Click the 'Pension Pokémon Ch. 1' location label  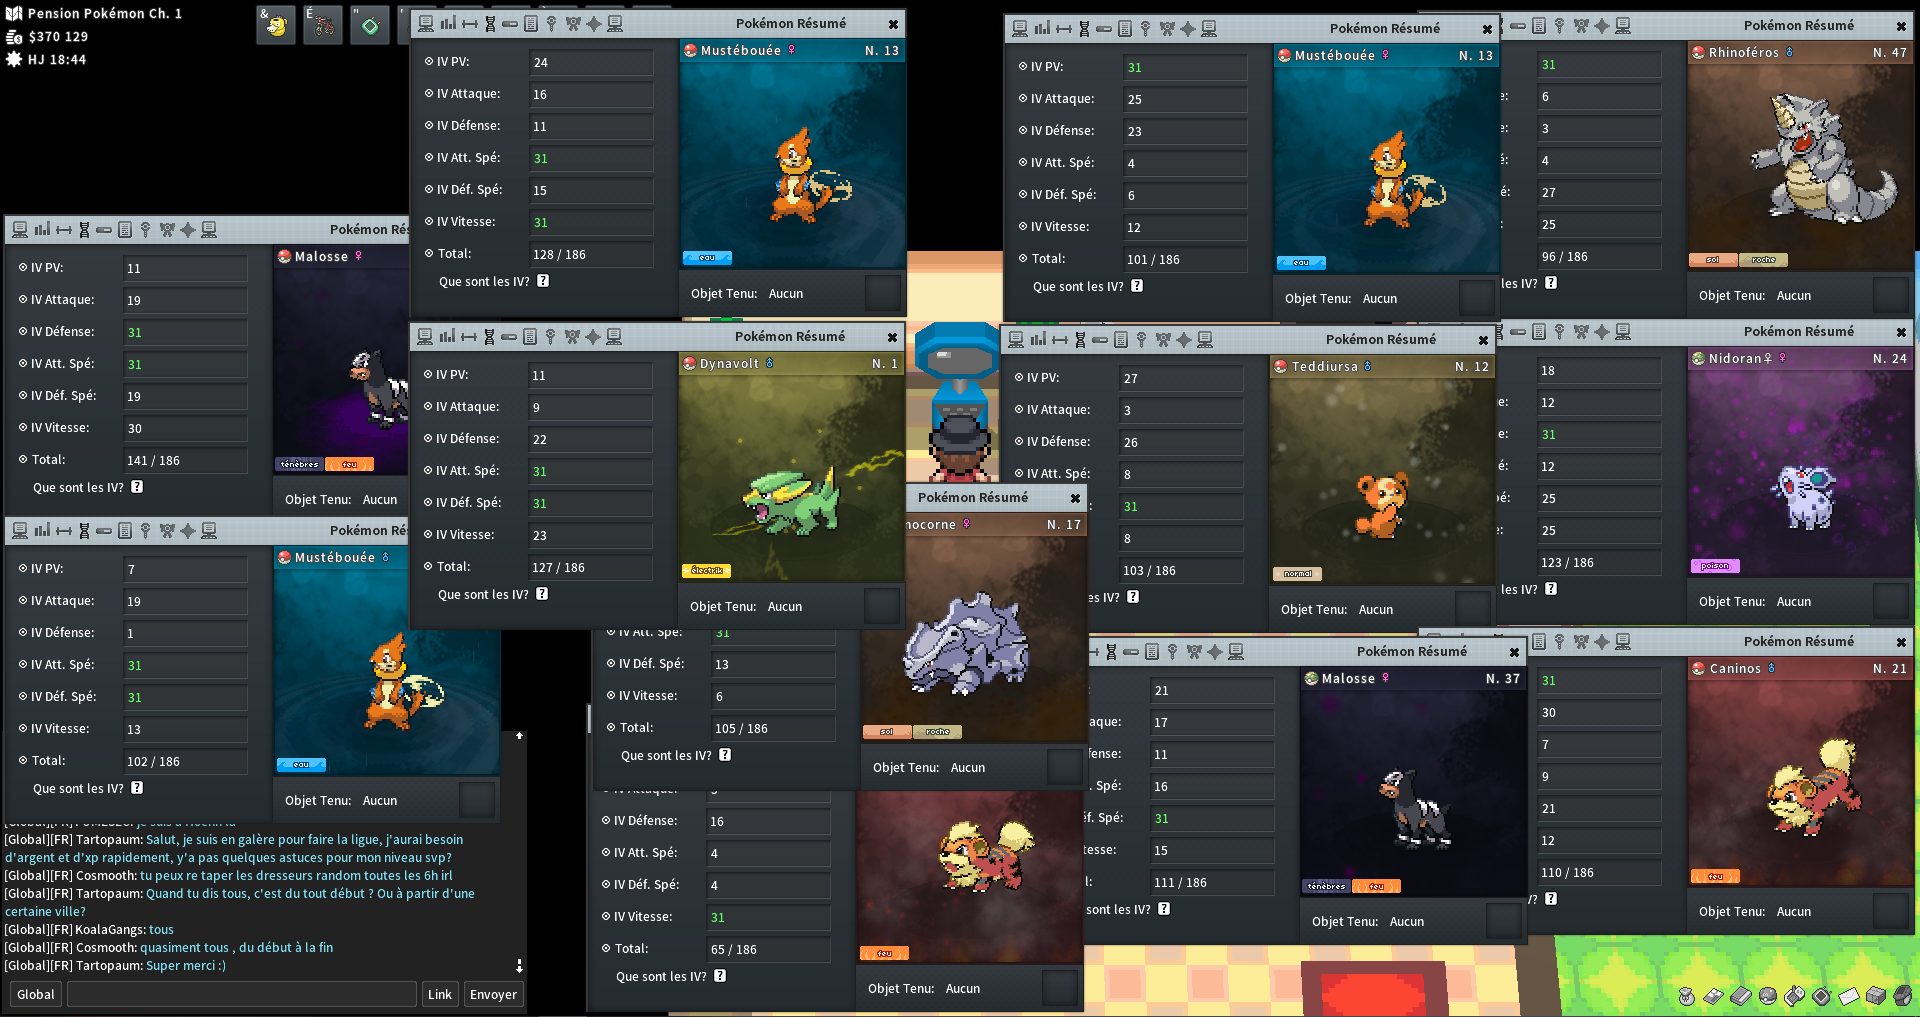(x=104, y=13)
